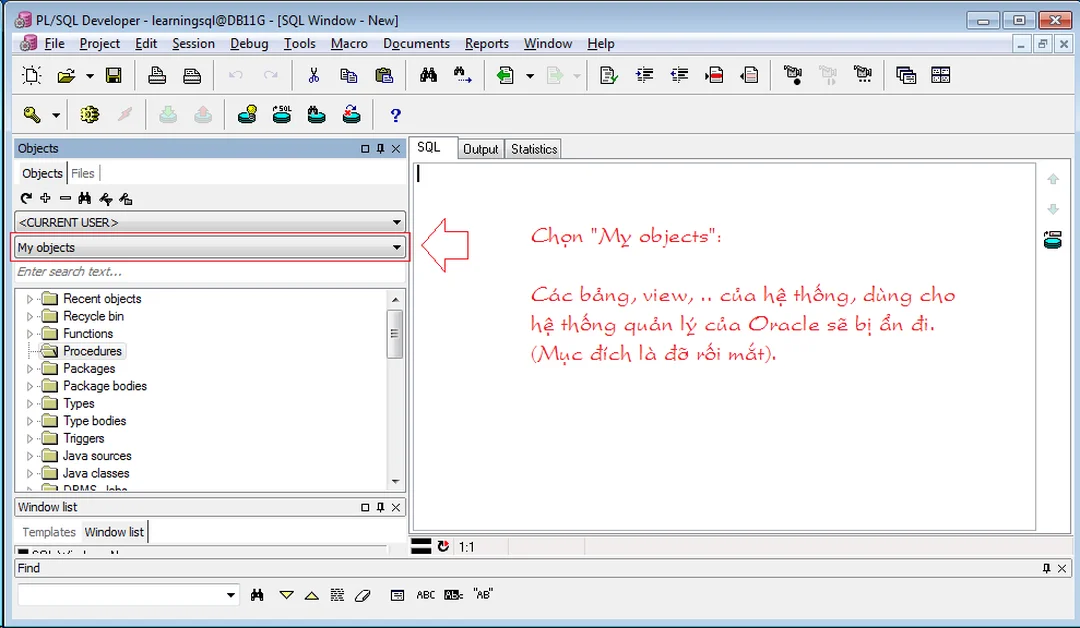The height and width of the screenshot is (628, 1080).
Task: Open the Macro menu
Action: pyautogui.click(x=349, y=43)
